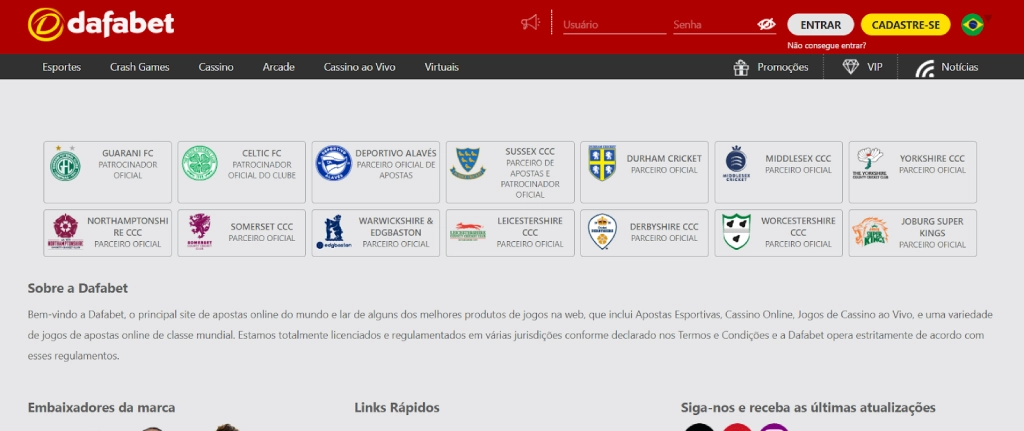This screenshot has width=1024, height=431.
Task: Click the Northamptonshire CCC logo
Action: (x=65, y=232)
